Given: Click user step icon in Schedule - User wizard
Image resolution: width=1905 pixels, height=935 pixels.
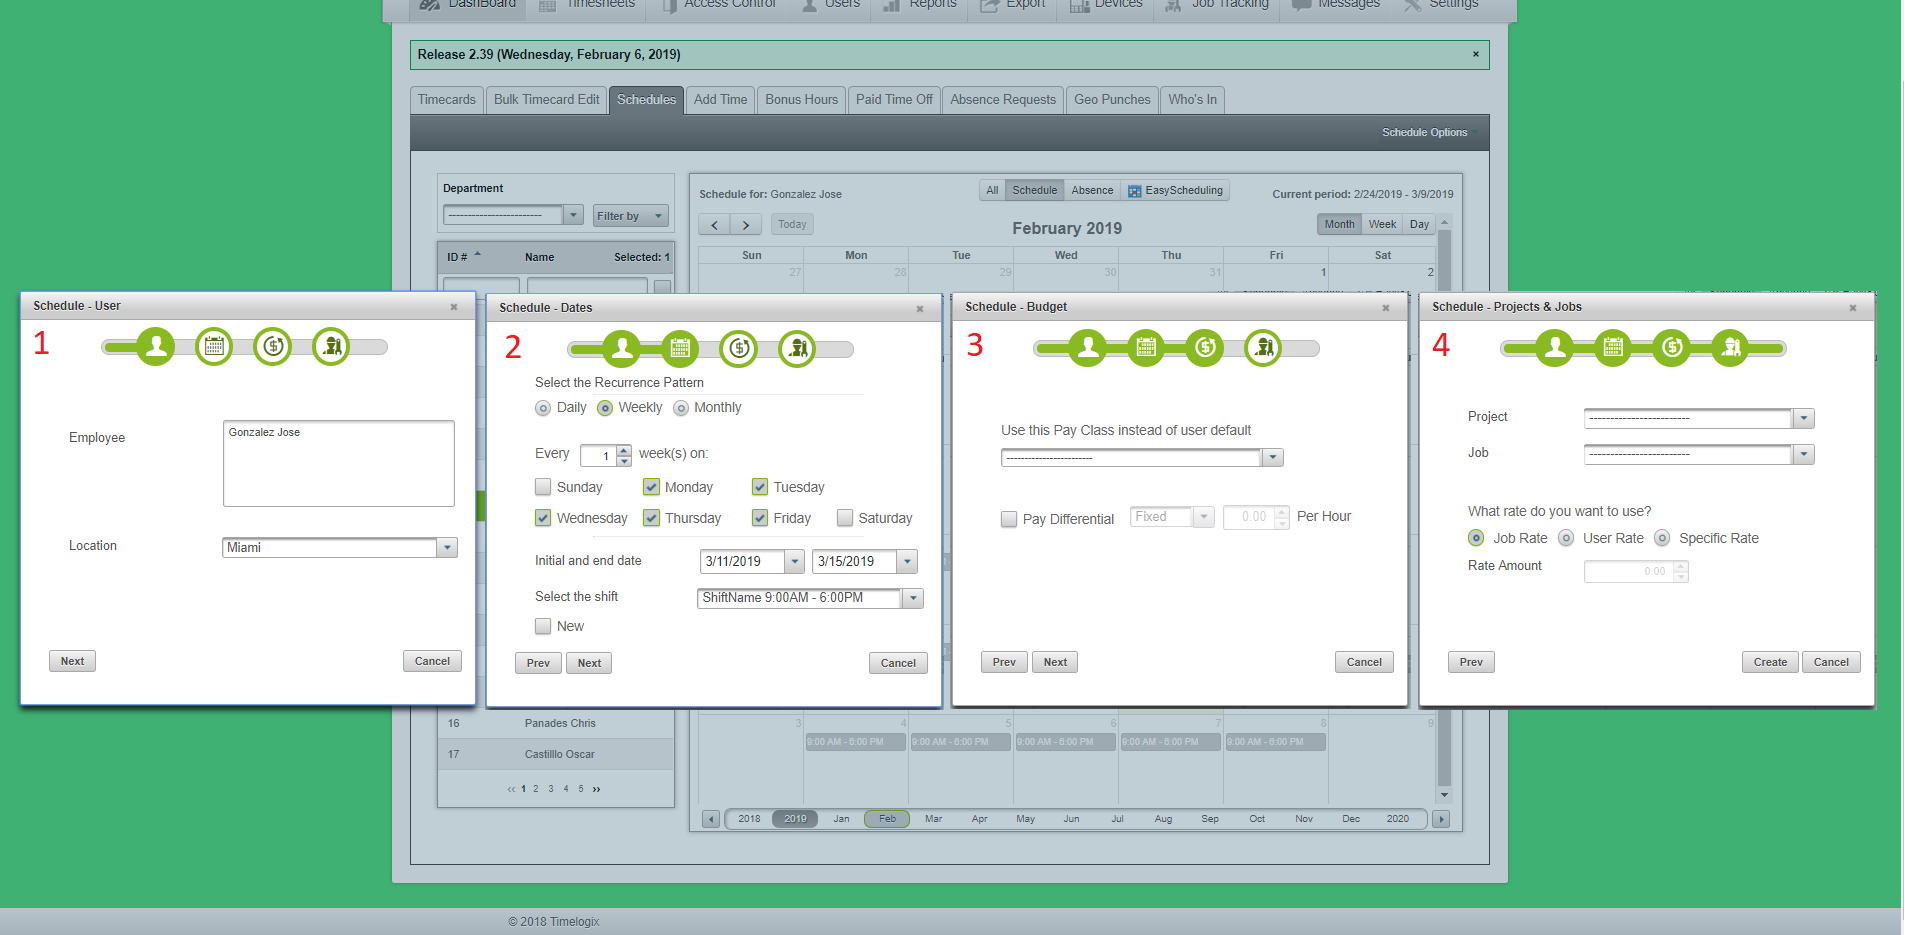Looking at the screenshot, I should (156, 347).
